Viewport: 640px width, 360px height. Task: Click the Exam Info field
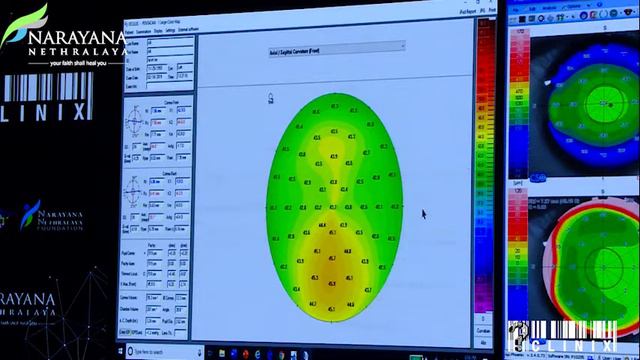click(169, 86)
